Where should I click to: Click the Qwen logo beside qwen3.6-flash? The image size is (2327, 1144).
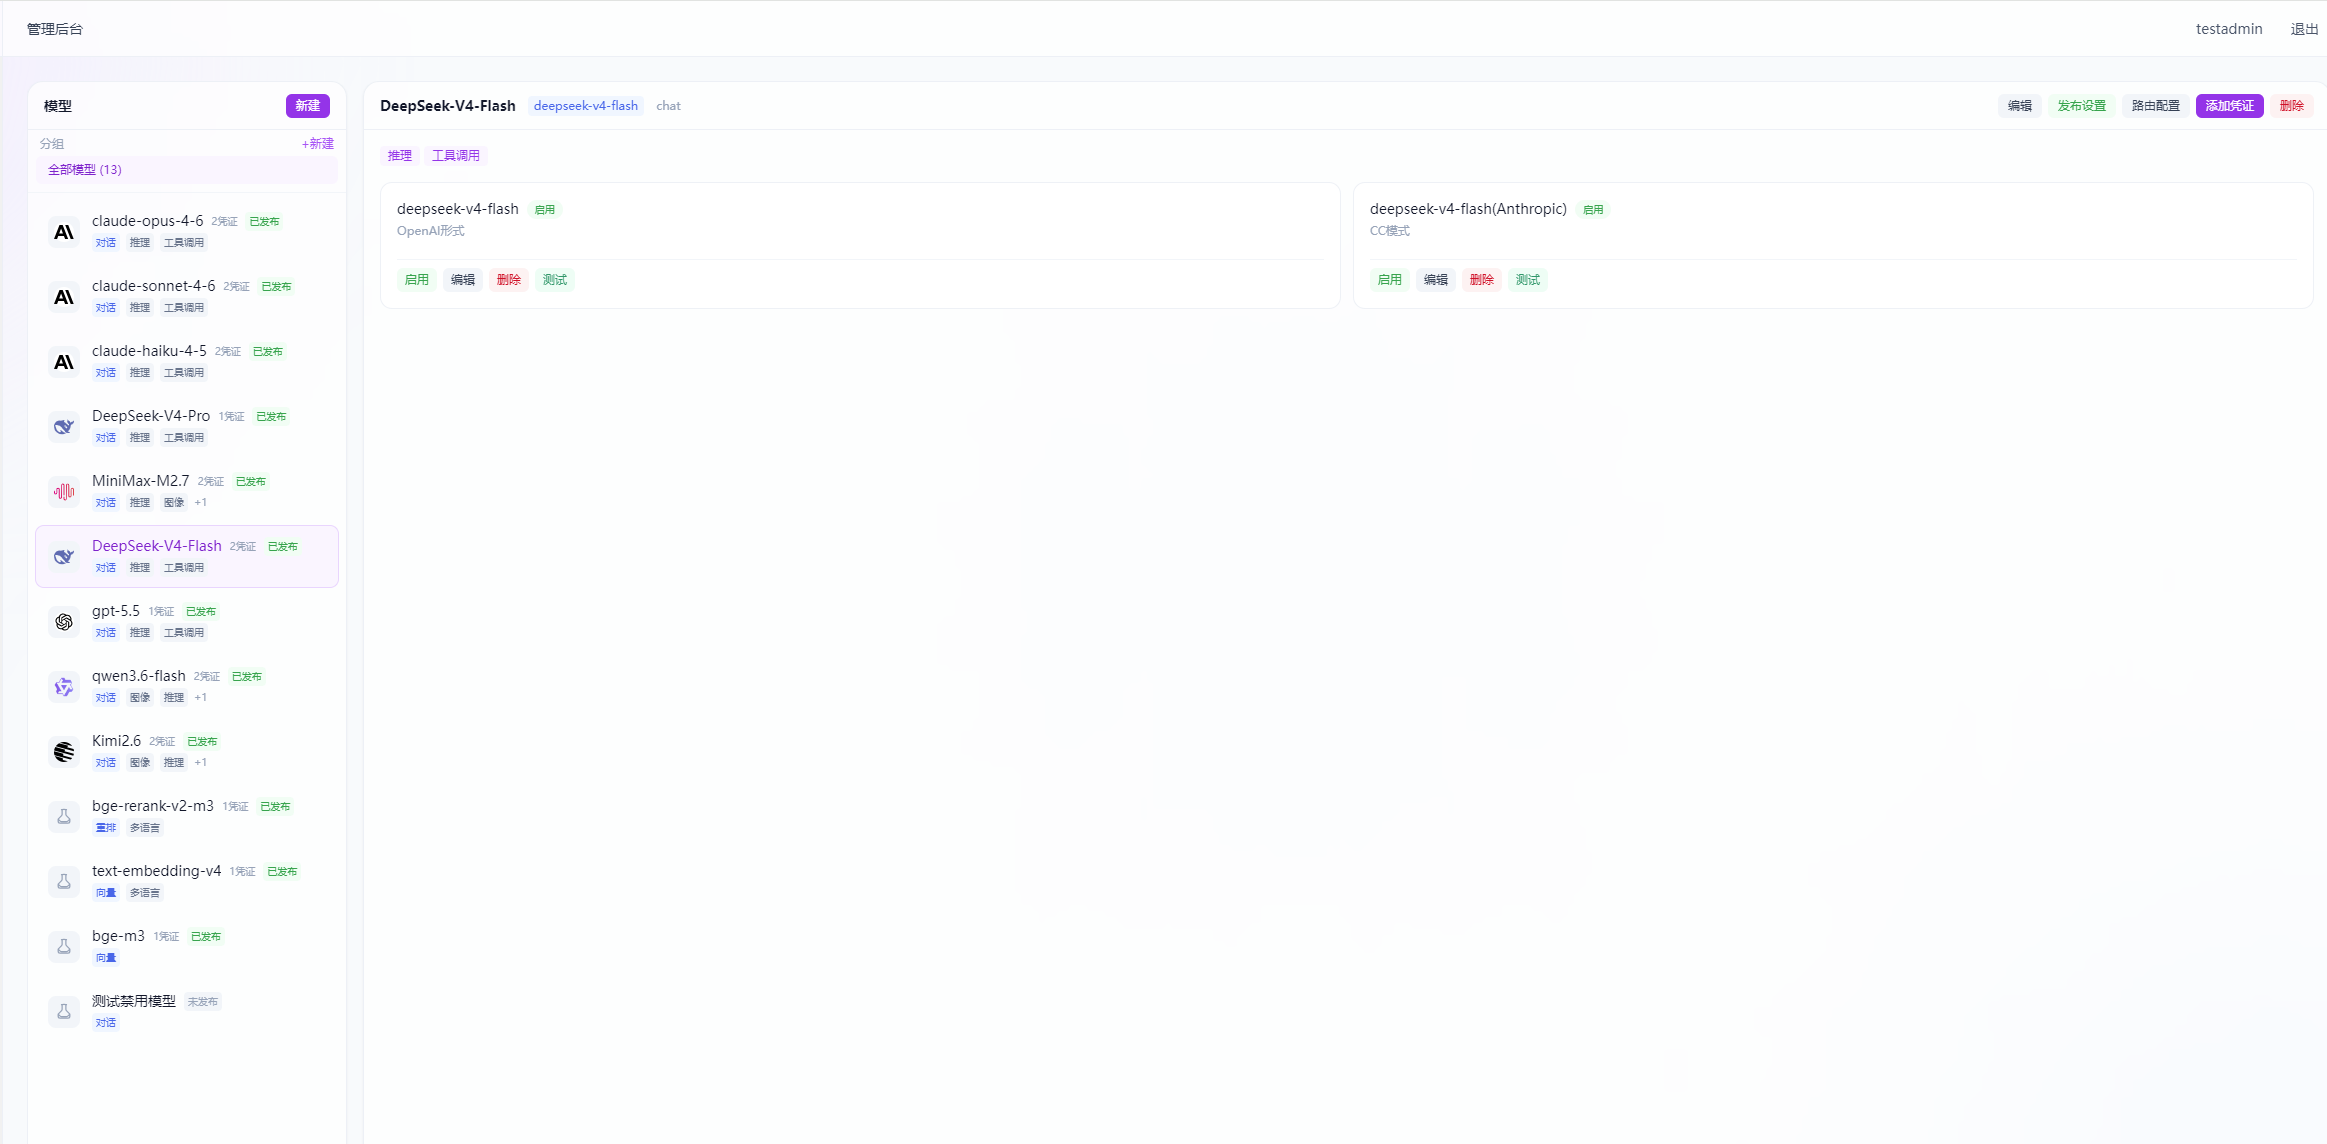64,687
